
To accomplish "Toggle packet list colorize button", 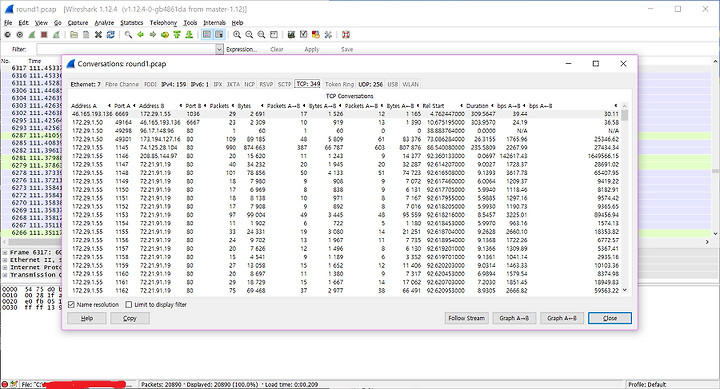I will click(x=207, y=34).
